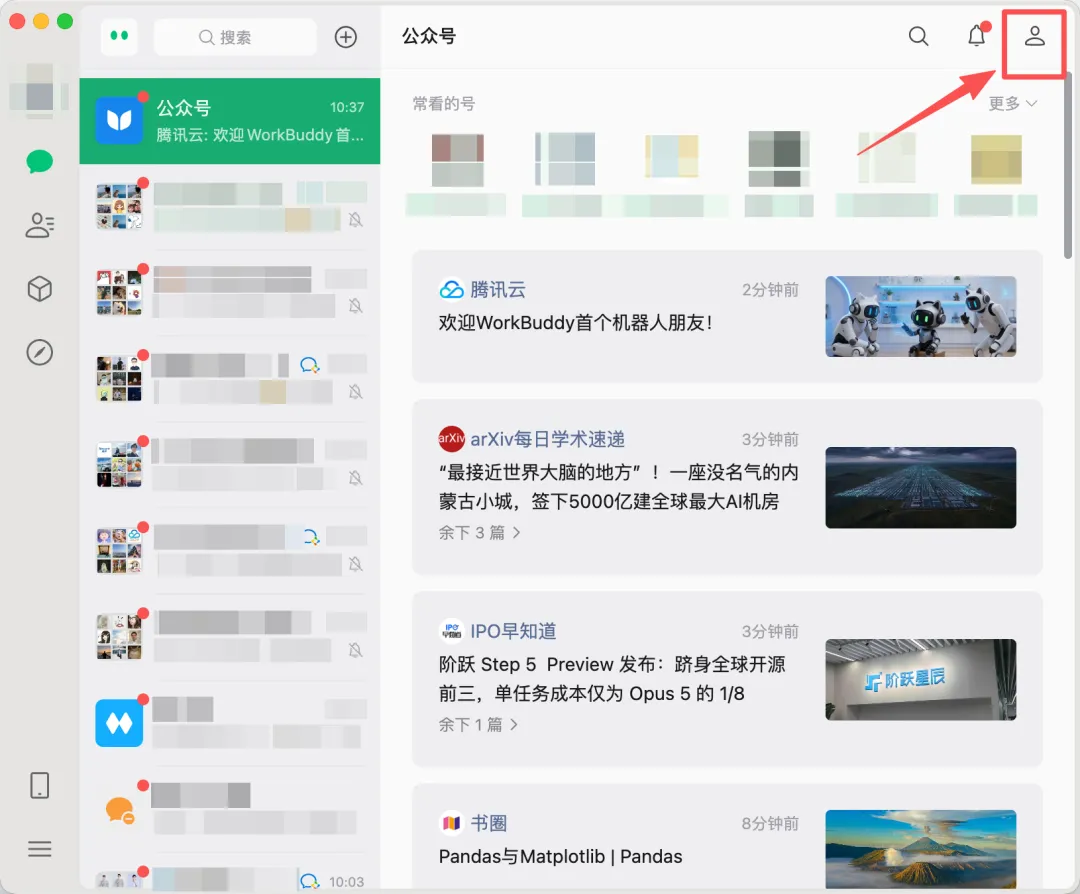
Task: Click the macOS yellow minimize window button
Action: point(41,21)
